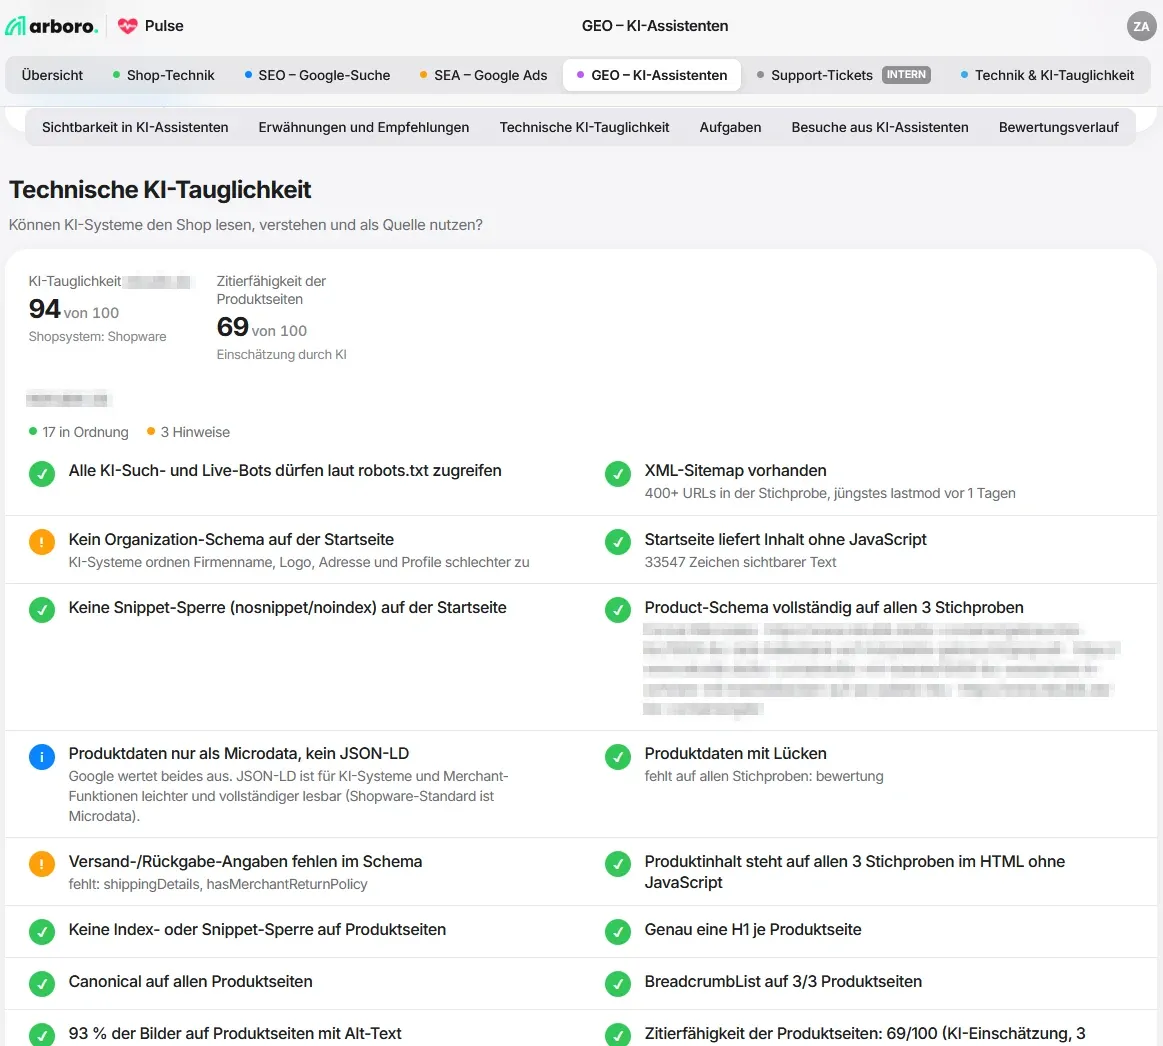This screenshot has width=1163, height=1046.
Task: Click 'Startseite liefert Inhalt ohne JavaScript' title
Action: 785,539
